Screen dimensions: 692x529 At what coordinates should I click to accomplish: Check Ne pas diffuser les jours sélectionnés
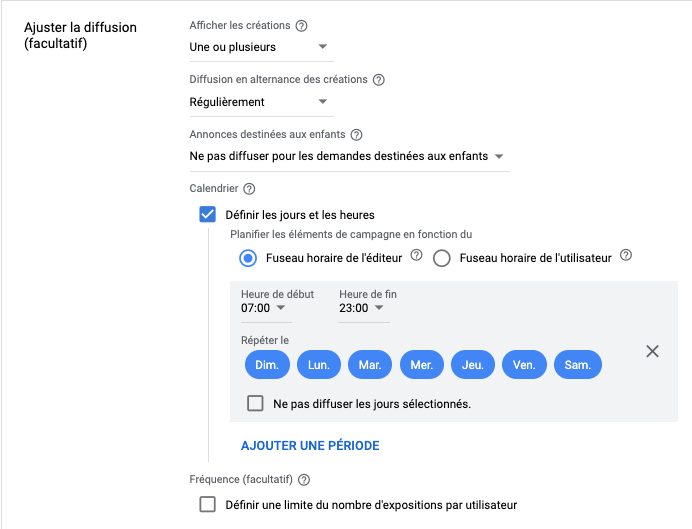tap(255, 403)
